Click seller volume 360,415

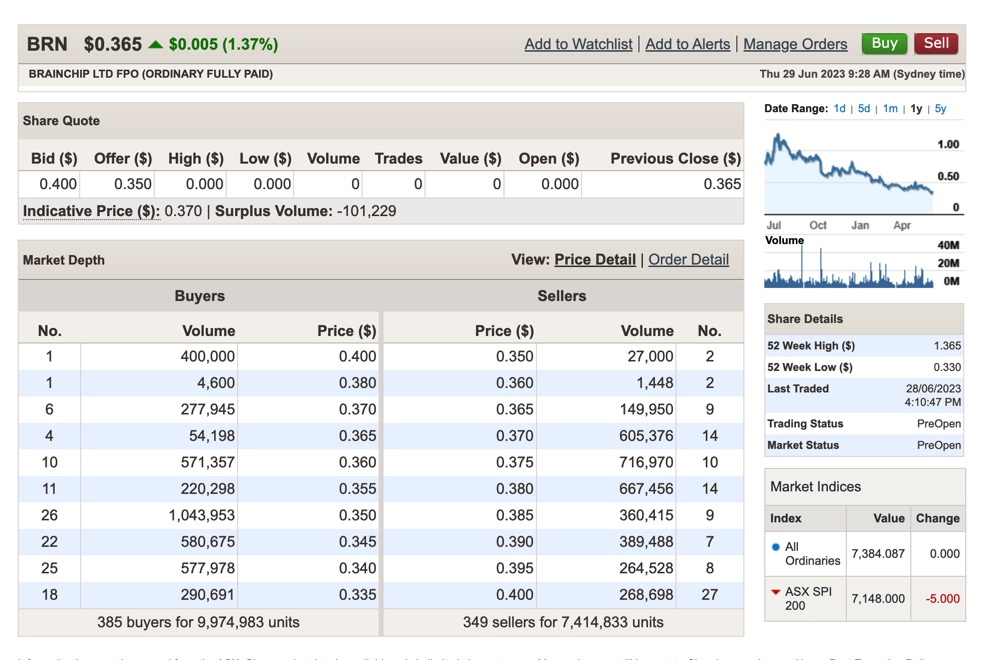(x=646, y=515)
